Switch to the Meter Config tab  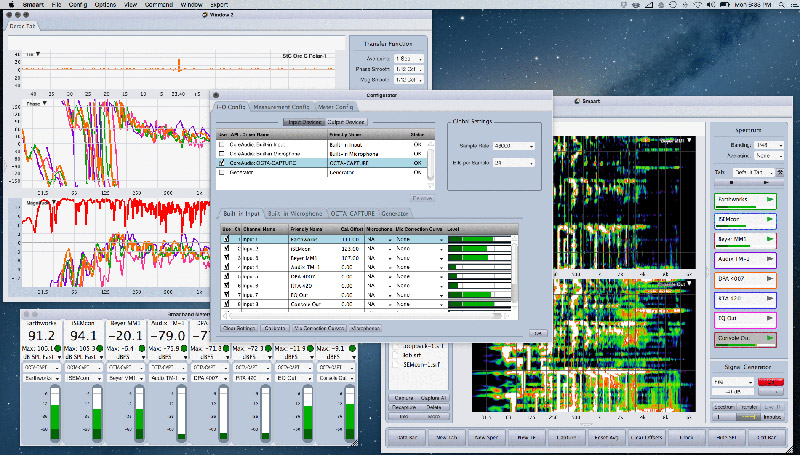tap(335, 107)
